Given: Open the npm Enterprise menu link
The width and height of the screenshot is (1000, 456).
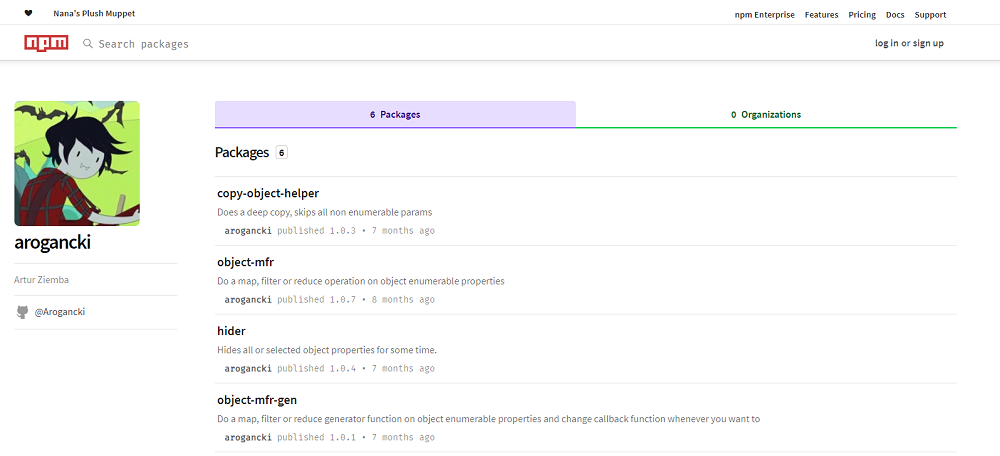Looking at the screenshot, I should click(764, 15).
